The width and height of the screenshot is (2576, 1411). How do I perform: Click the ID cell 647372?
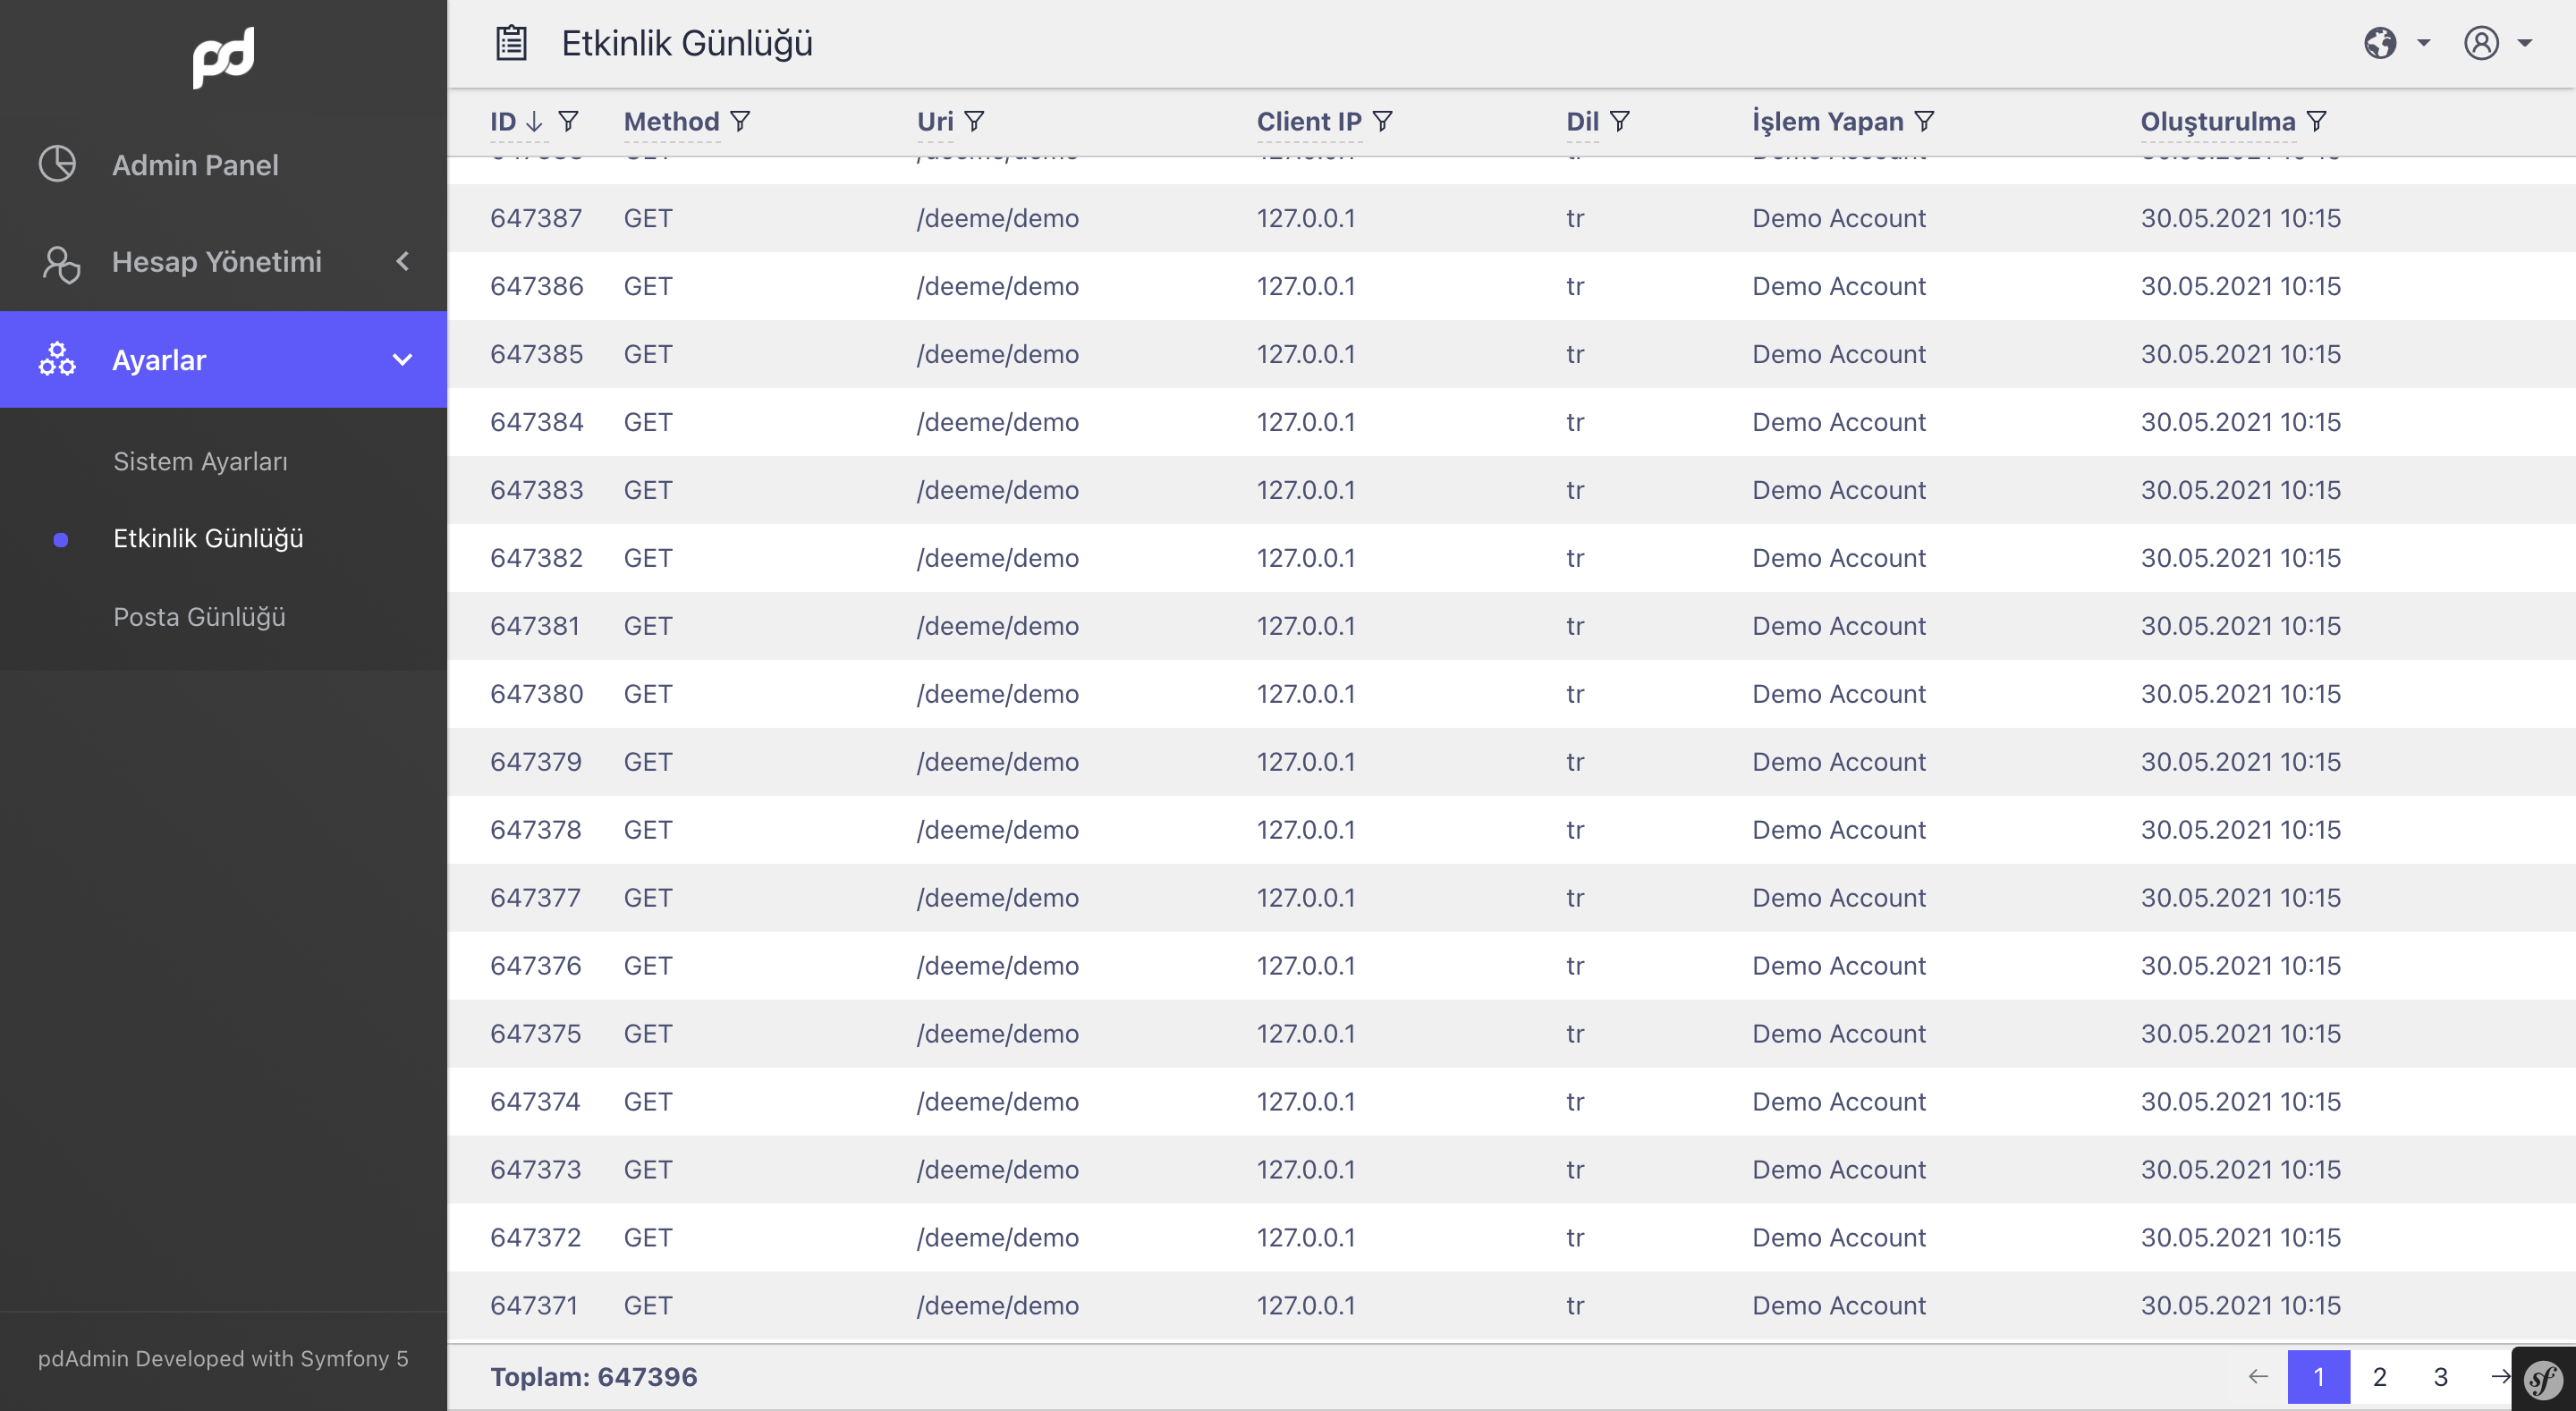(536, 1238)
